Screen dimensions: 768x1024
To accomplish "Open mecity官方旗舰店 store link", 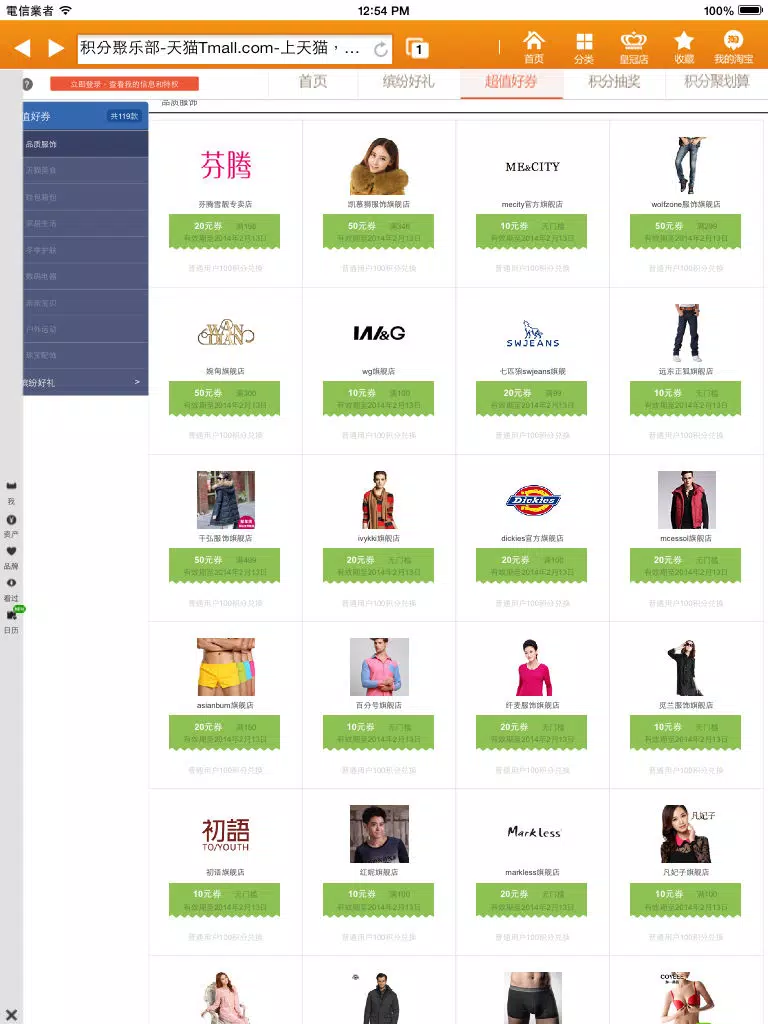I will click(x=532, y=204).
